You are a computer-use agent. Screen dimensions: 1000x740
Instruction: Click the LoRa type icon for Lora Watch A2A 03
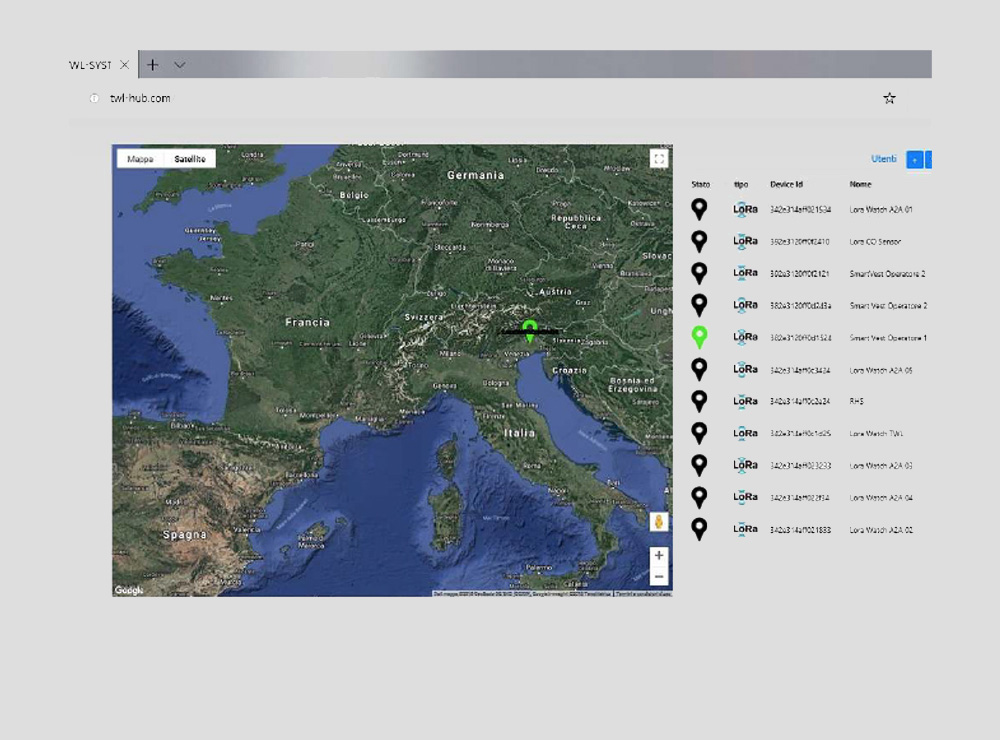point(745,466)
